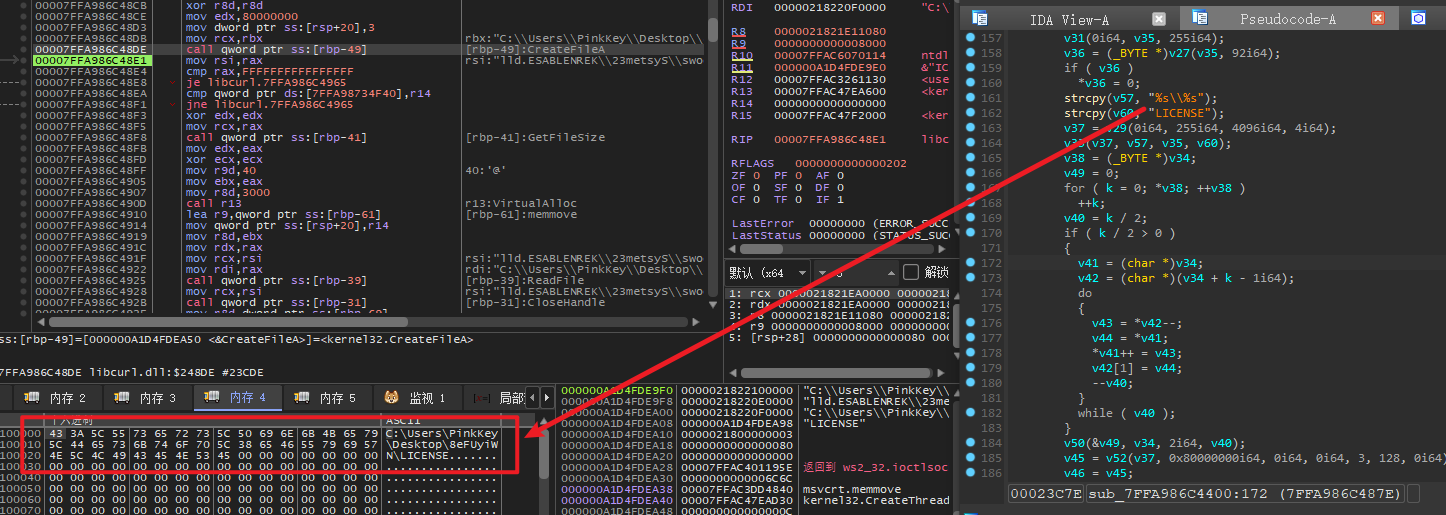The image size is (1446, 515).
Task: Toggle IDA breakpoint dot on line 186
Action: [x=969, y=473]
